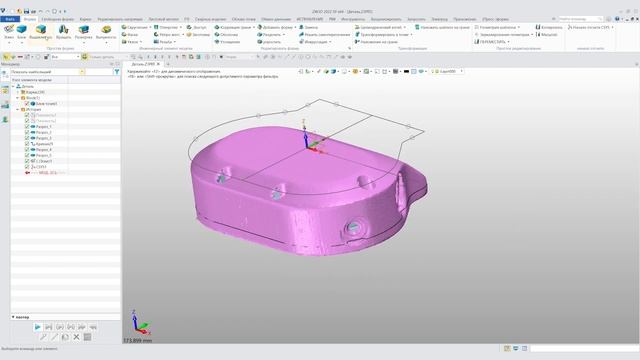This screenshot has width=640, height=360.
Task: Open the Отверстие dropdown arrow
Action: tap(181, 27)
